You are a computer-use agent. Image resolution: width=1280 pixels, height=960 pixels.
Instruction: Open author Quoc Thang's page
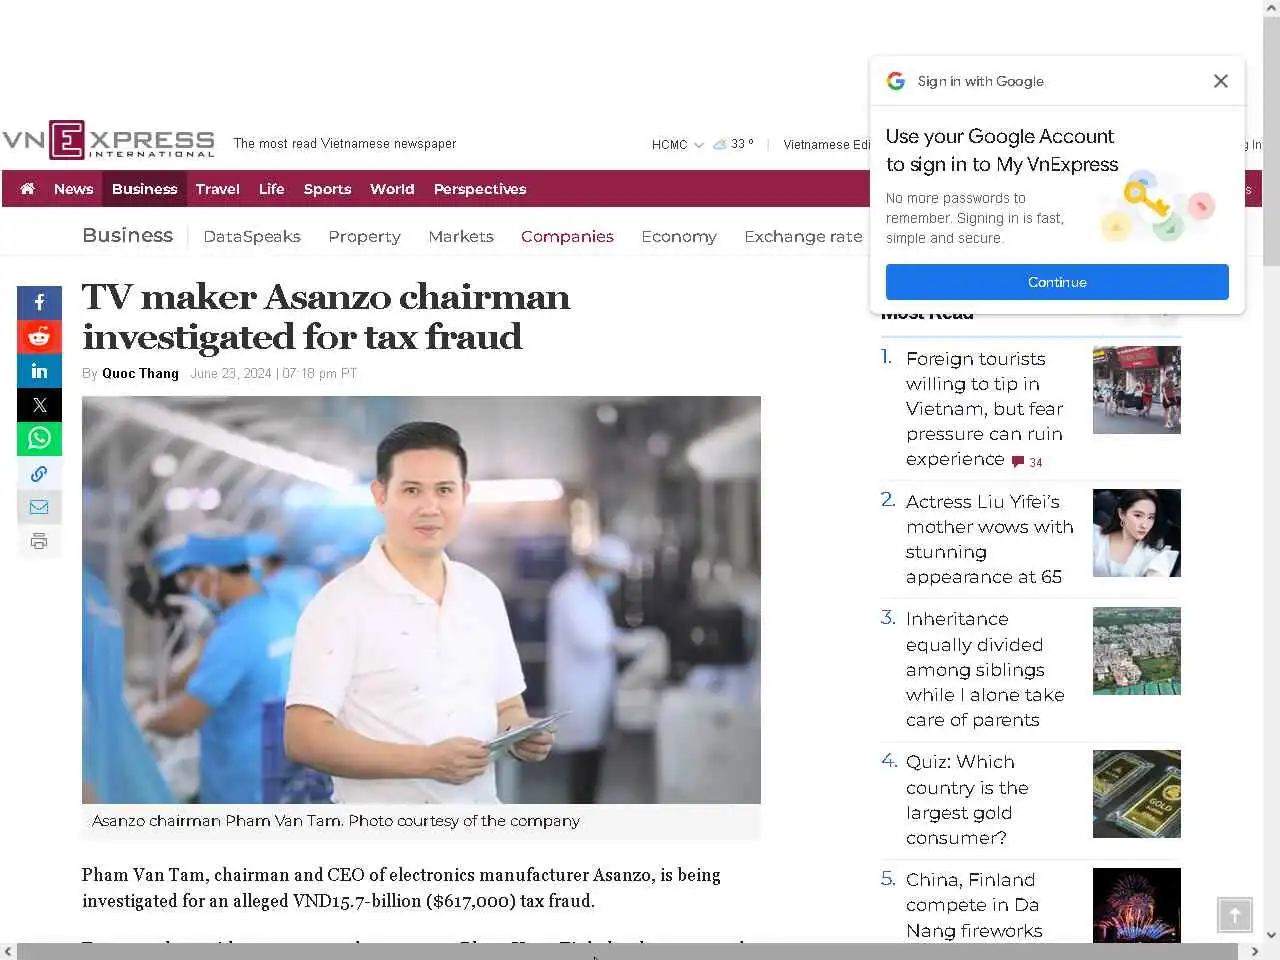(x=140, y=373)
